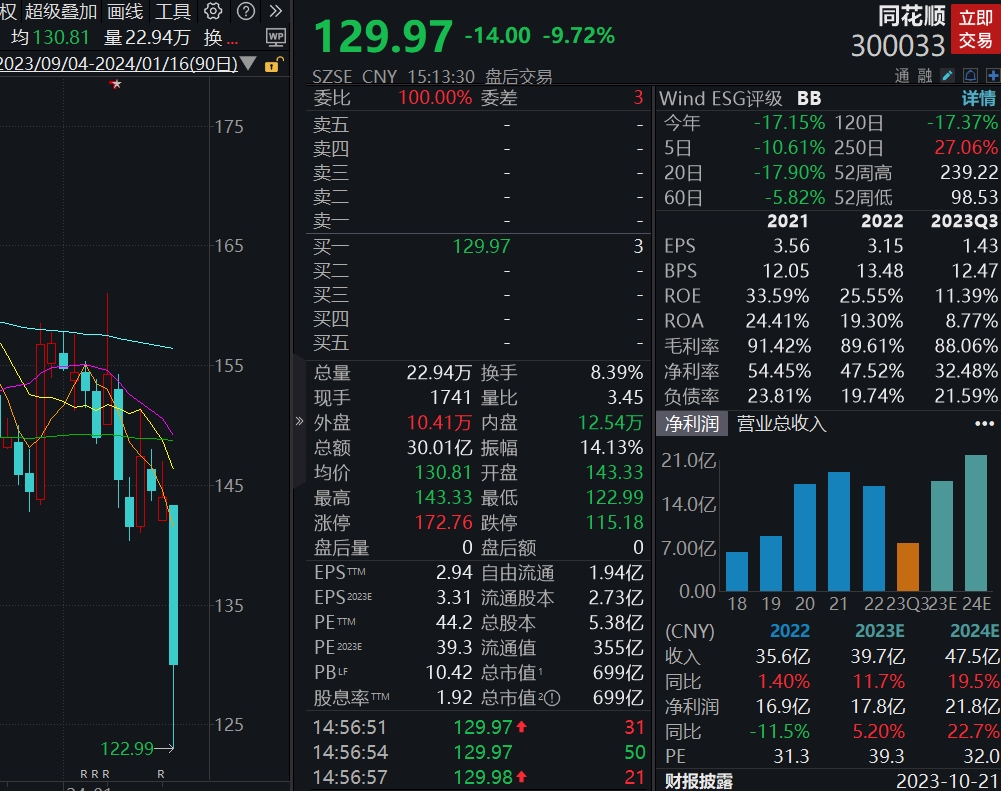
Task: Click the pencil note icon
Action: click(x=947, y=75)
